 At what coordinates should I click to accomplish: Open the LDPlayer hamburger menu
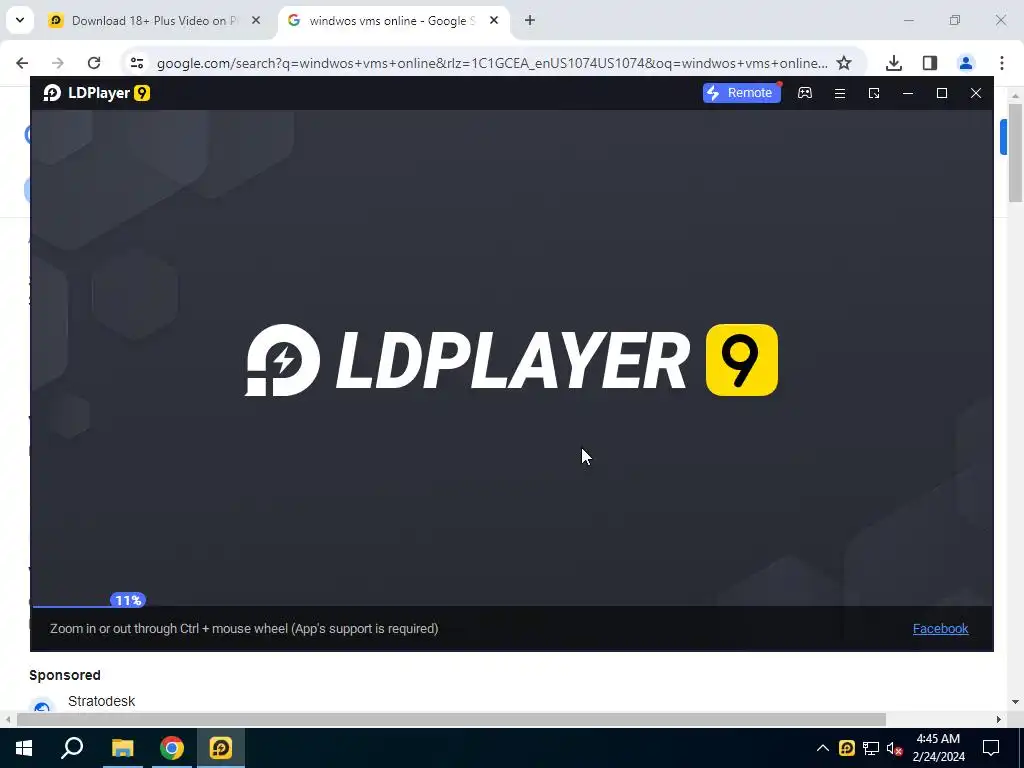pyautogui.click(x=840, y=93)
